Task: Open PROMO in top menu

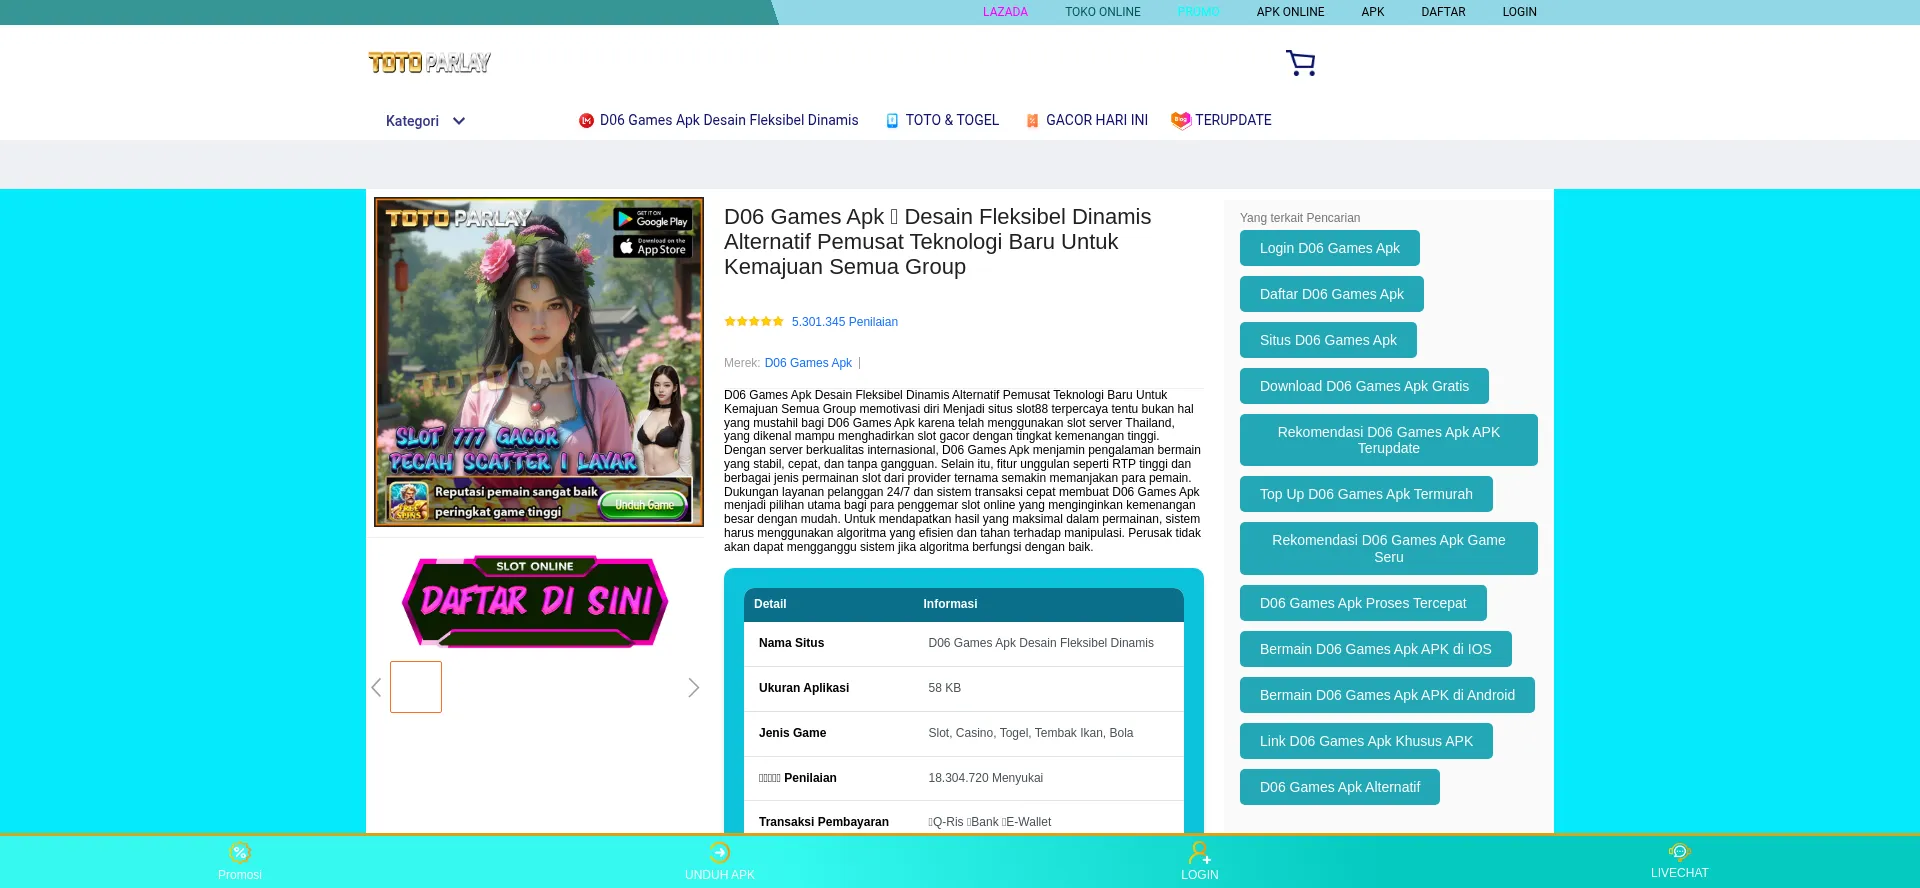Action: pyautogui.click(x=1198, y=12)
